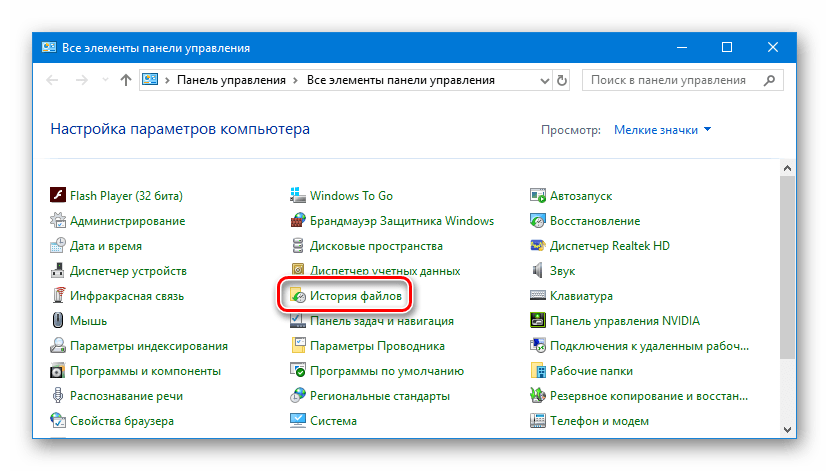Open the Клавиатура keyboard icon
This screenshot has width=829, height=471.
(538, 295)
